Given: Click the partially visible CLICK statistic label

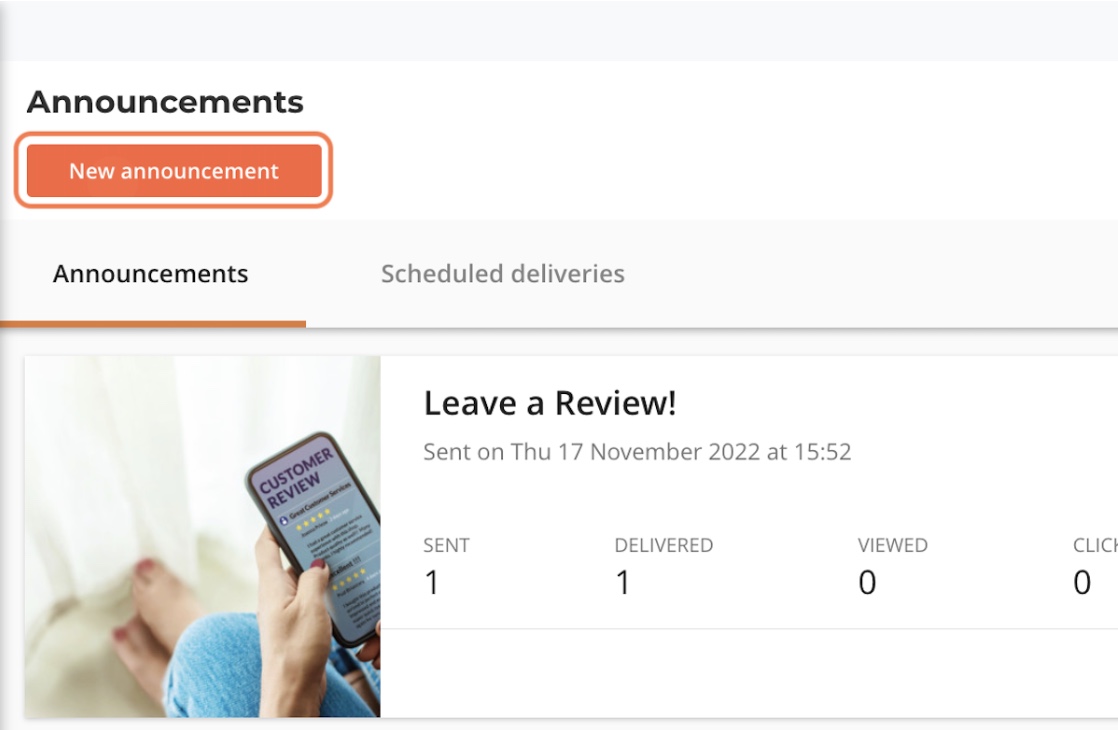Looking at the screenshot, I should pos(1095,545).
